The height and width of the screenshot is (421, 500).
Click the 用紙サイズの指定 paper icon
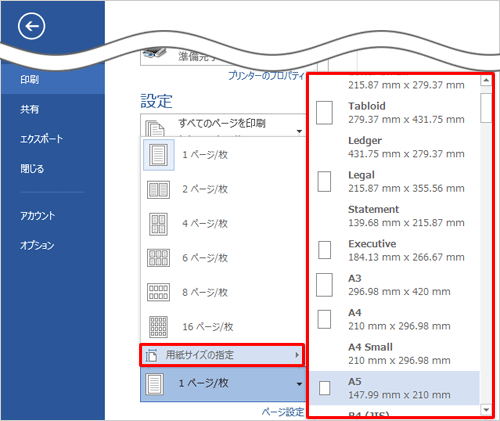[151, 355]
